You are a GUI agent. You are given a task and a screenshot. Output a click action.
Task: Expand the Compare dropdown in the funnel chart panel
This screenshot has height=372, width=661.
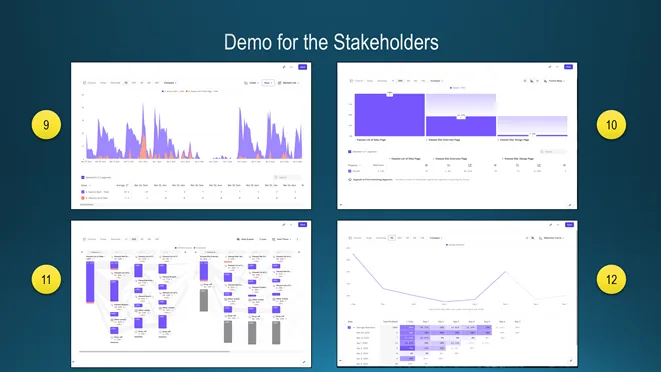click(x=436, y=81)
